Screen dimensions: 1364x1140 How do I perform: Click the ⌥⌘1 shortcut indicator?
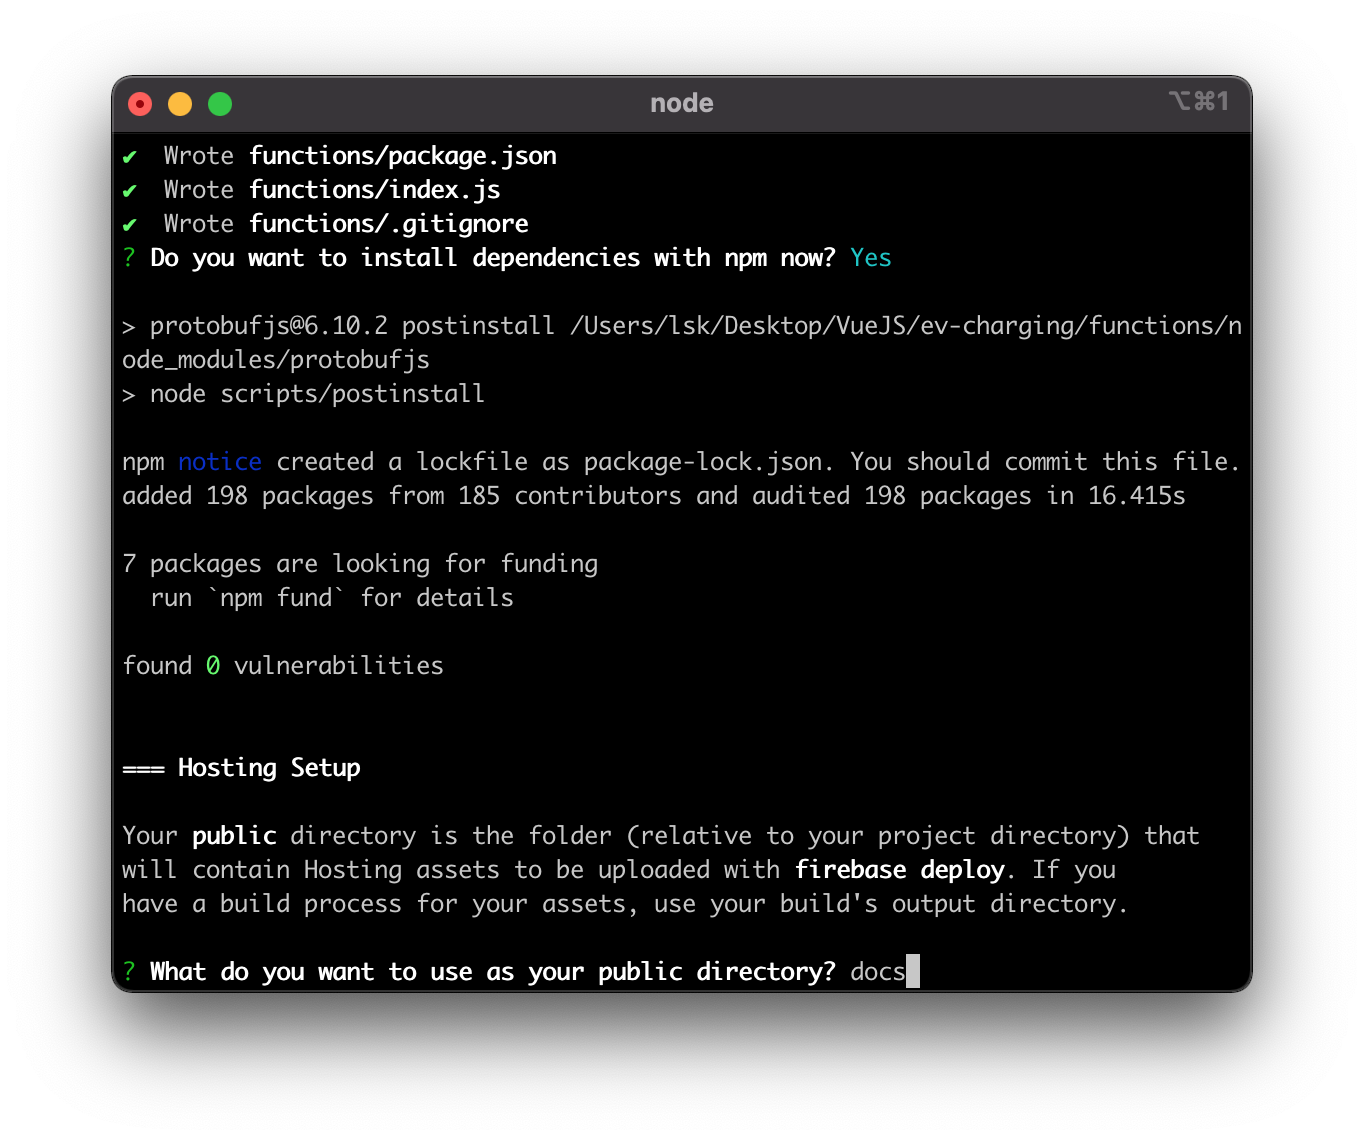pos(1198,101)
